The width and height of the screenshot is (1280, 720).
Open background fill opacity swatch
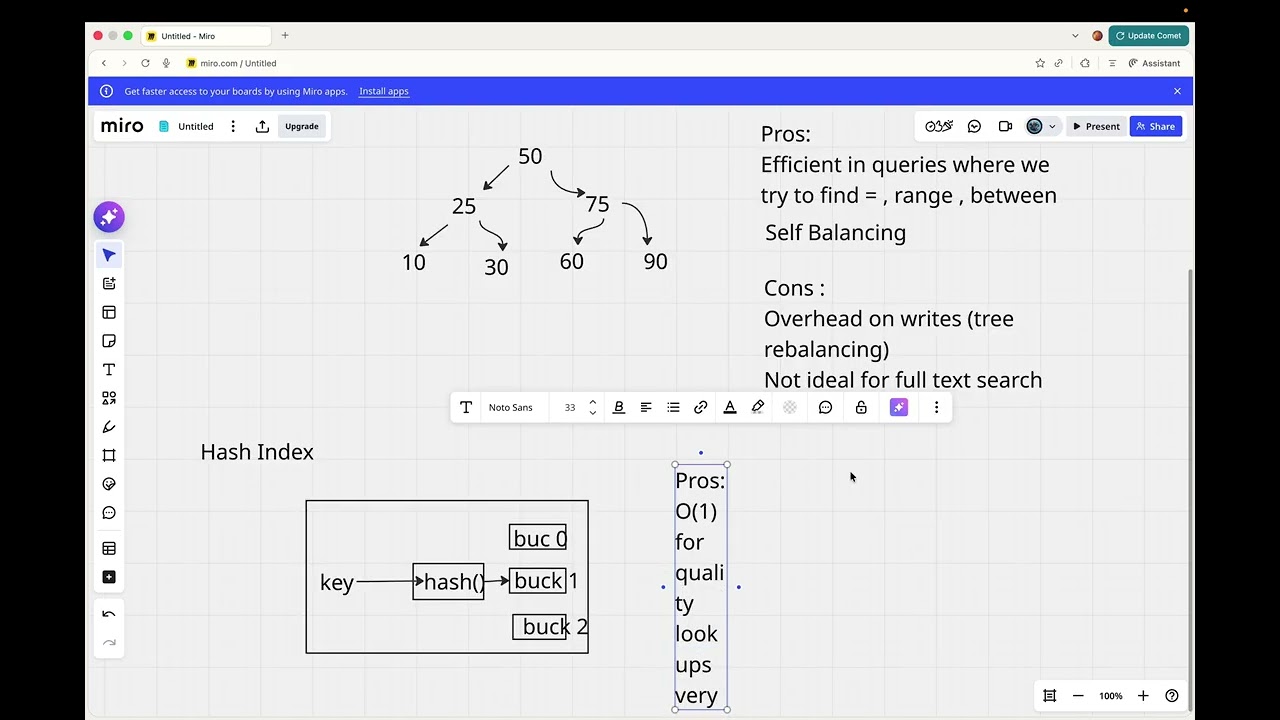coord(790,407)
